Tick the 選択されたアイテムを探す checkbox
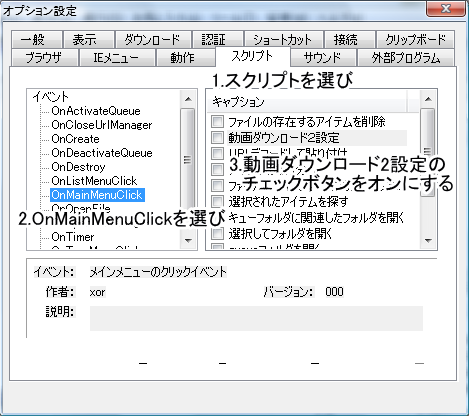This screenshot has width=469, height=416. [217, 201]
